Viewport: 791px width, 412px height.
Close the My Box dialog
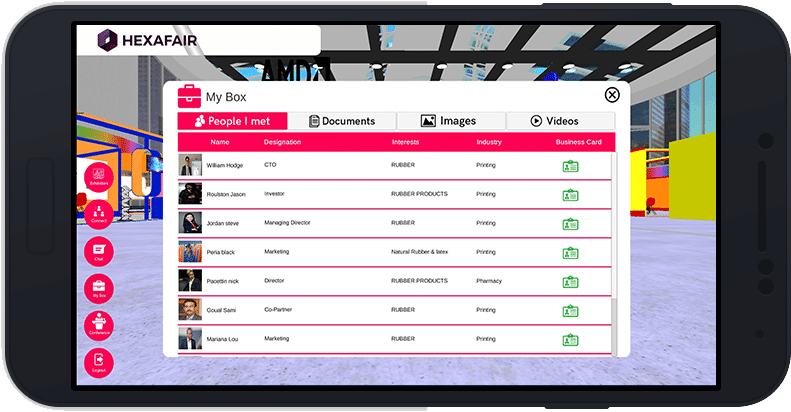tap(612, 95)
